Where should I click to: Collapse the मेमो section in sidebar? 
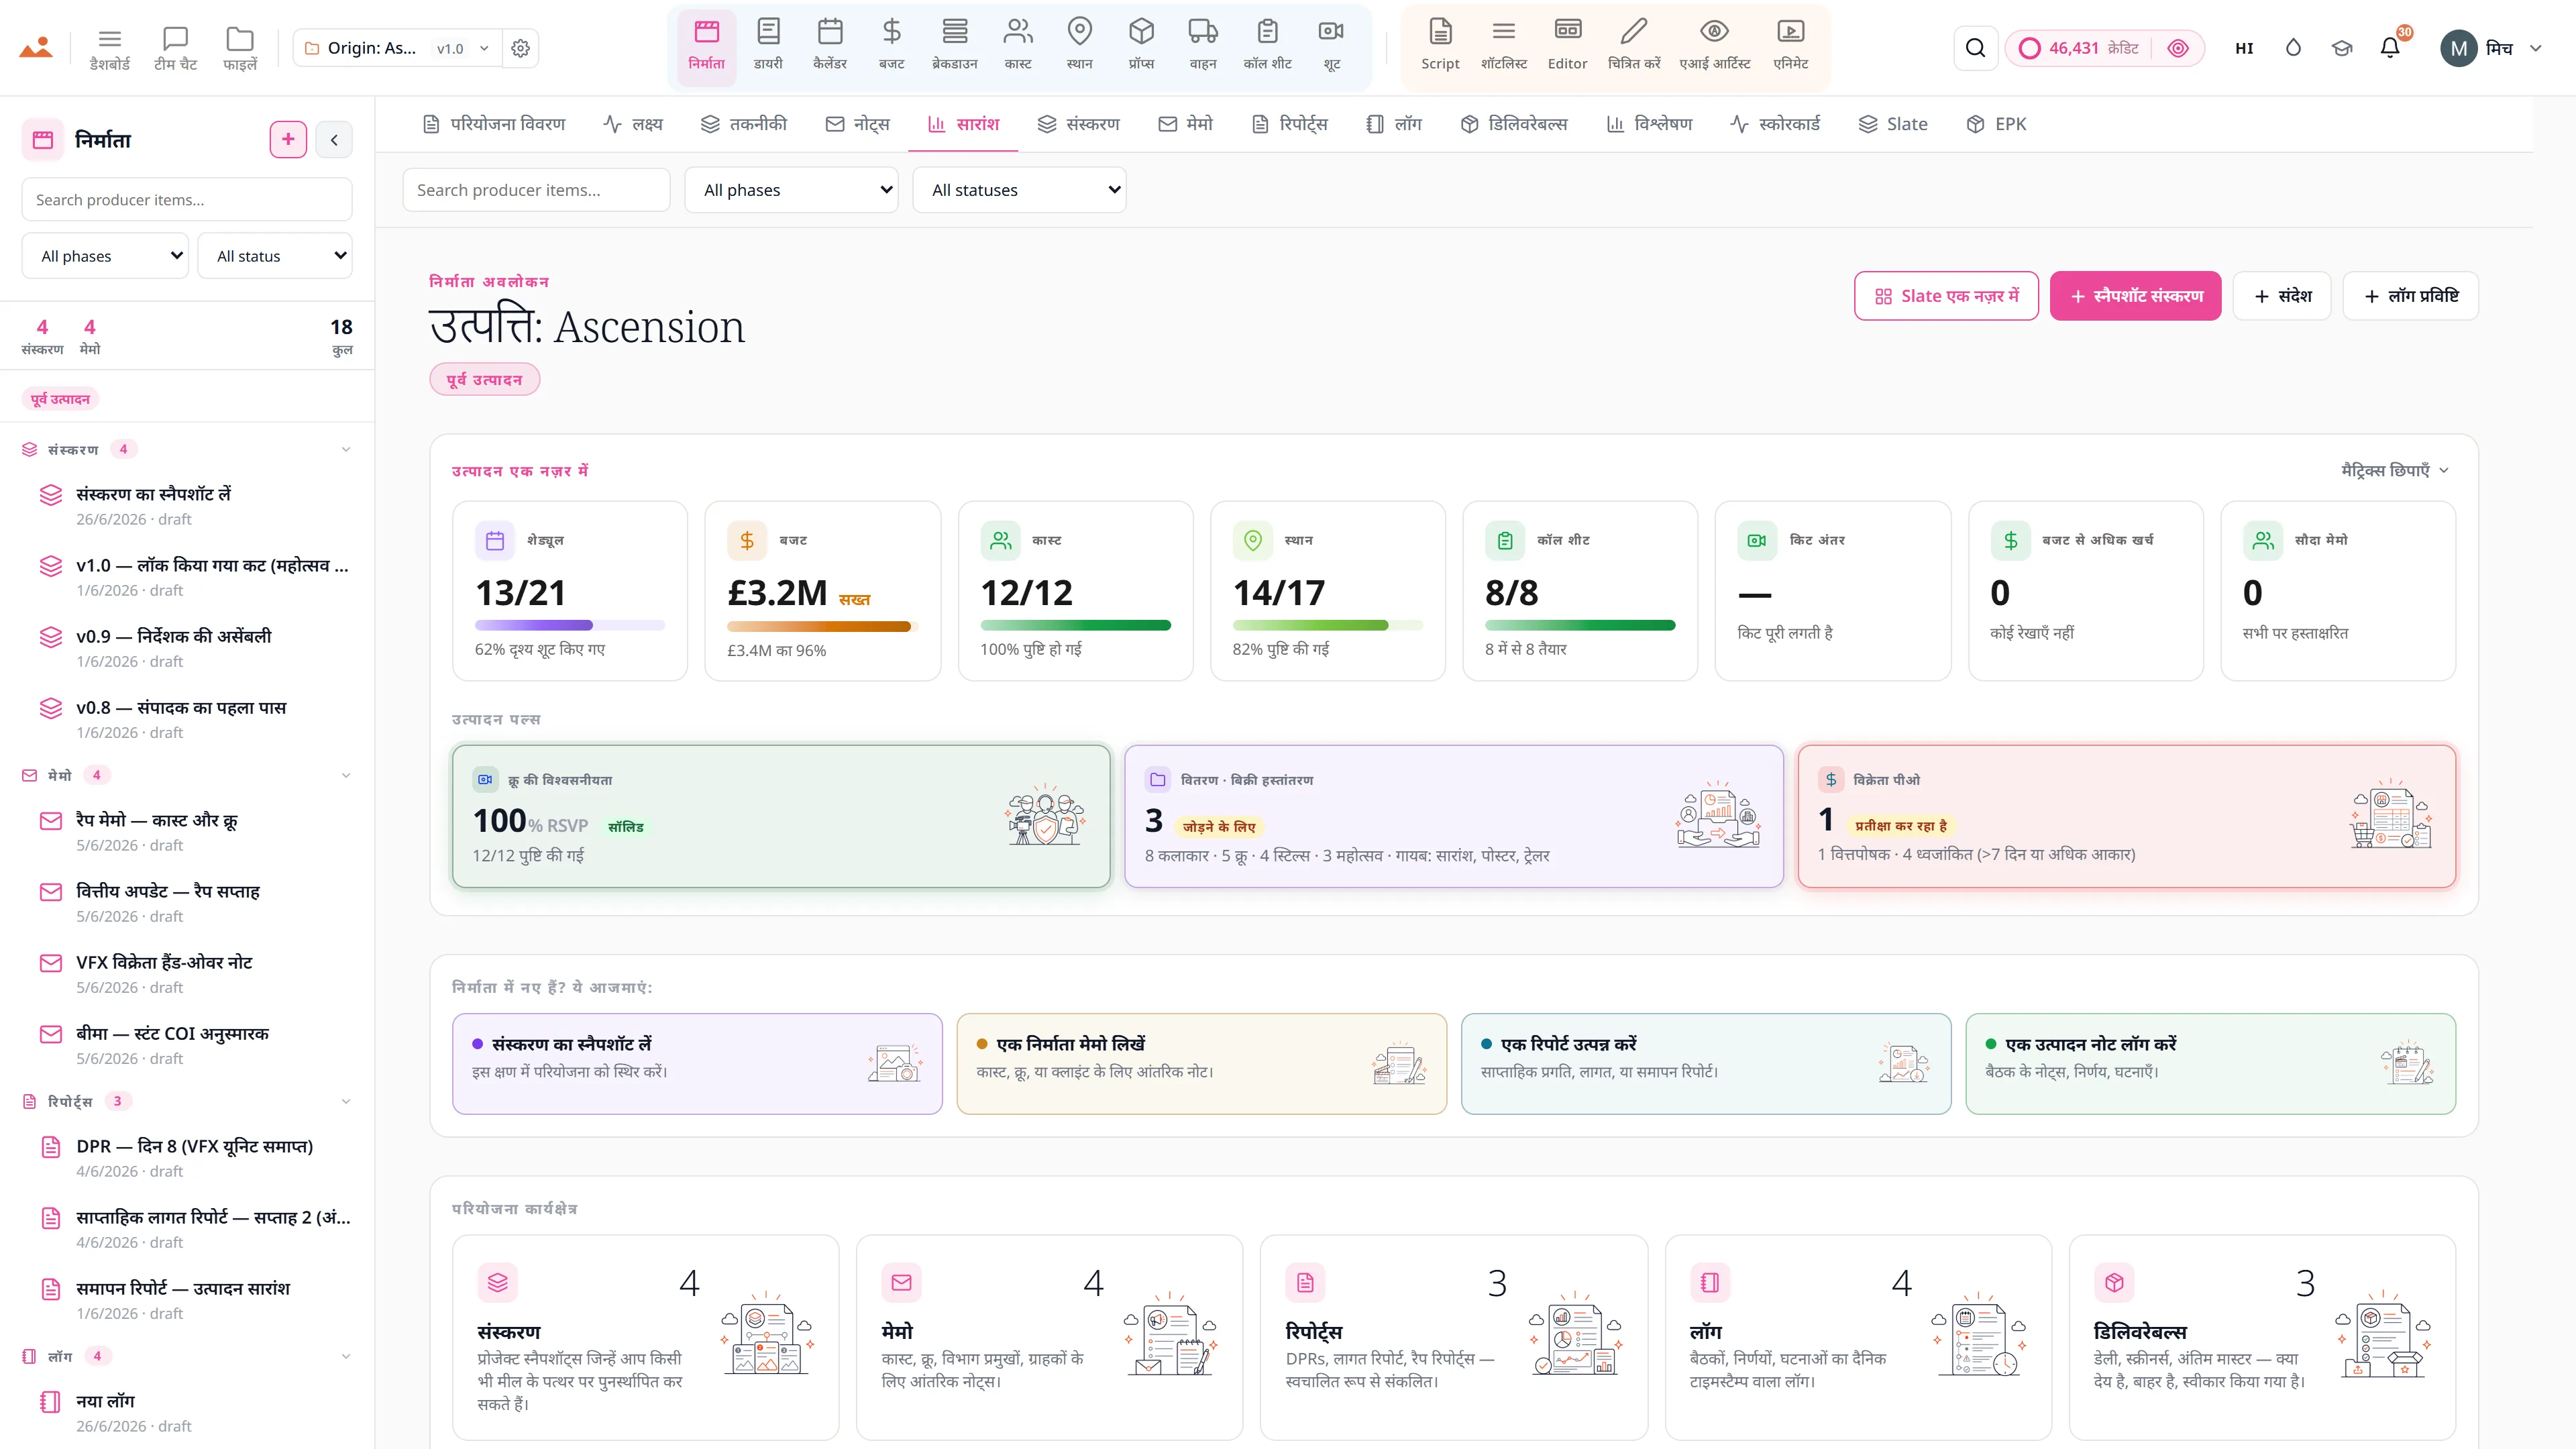point(346,775)
